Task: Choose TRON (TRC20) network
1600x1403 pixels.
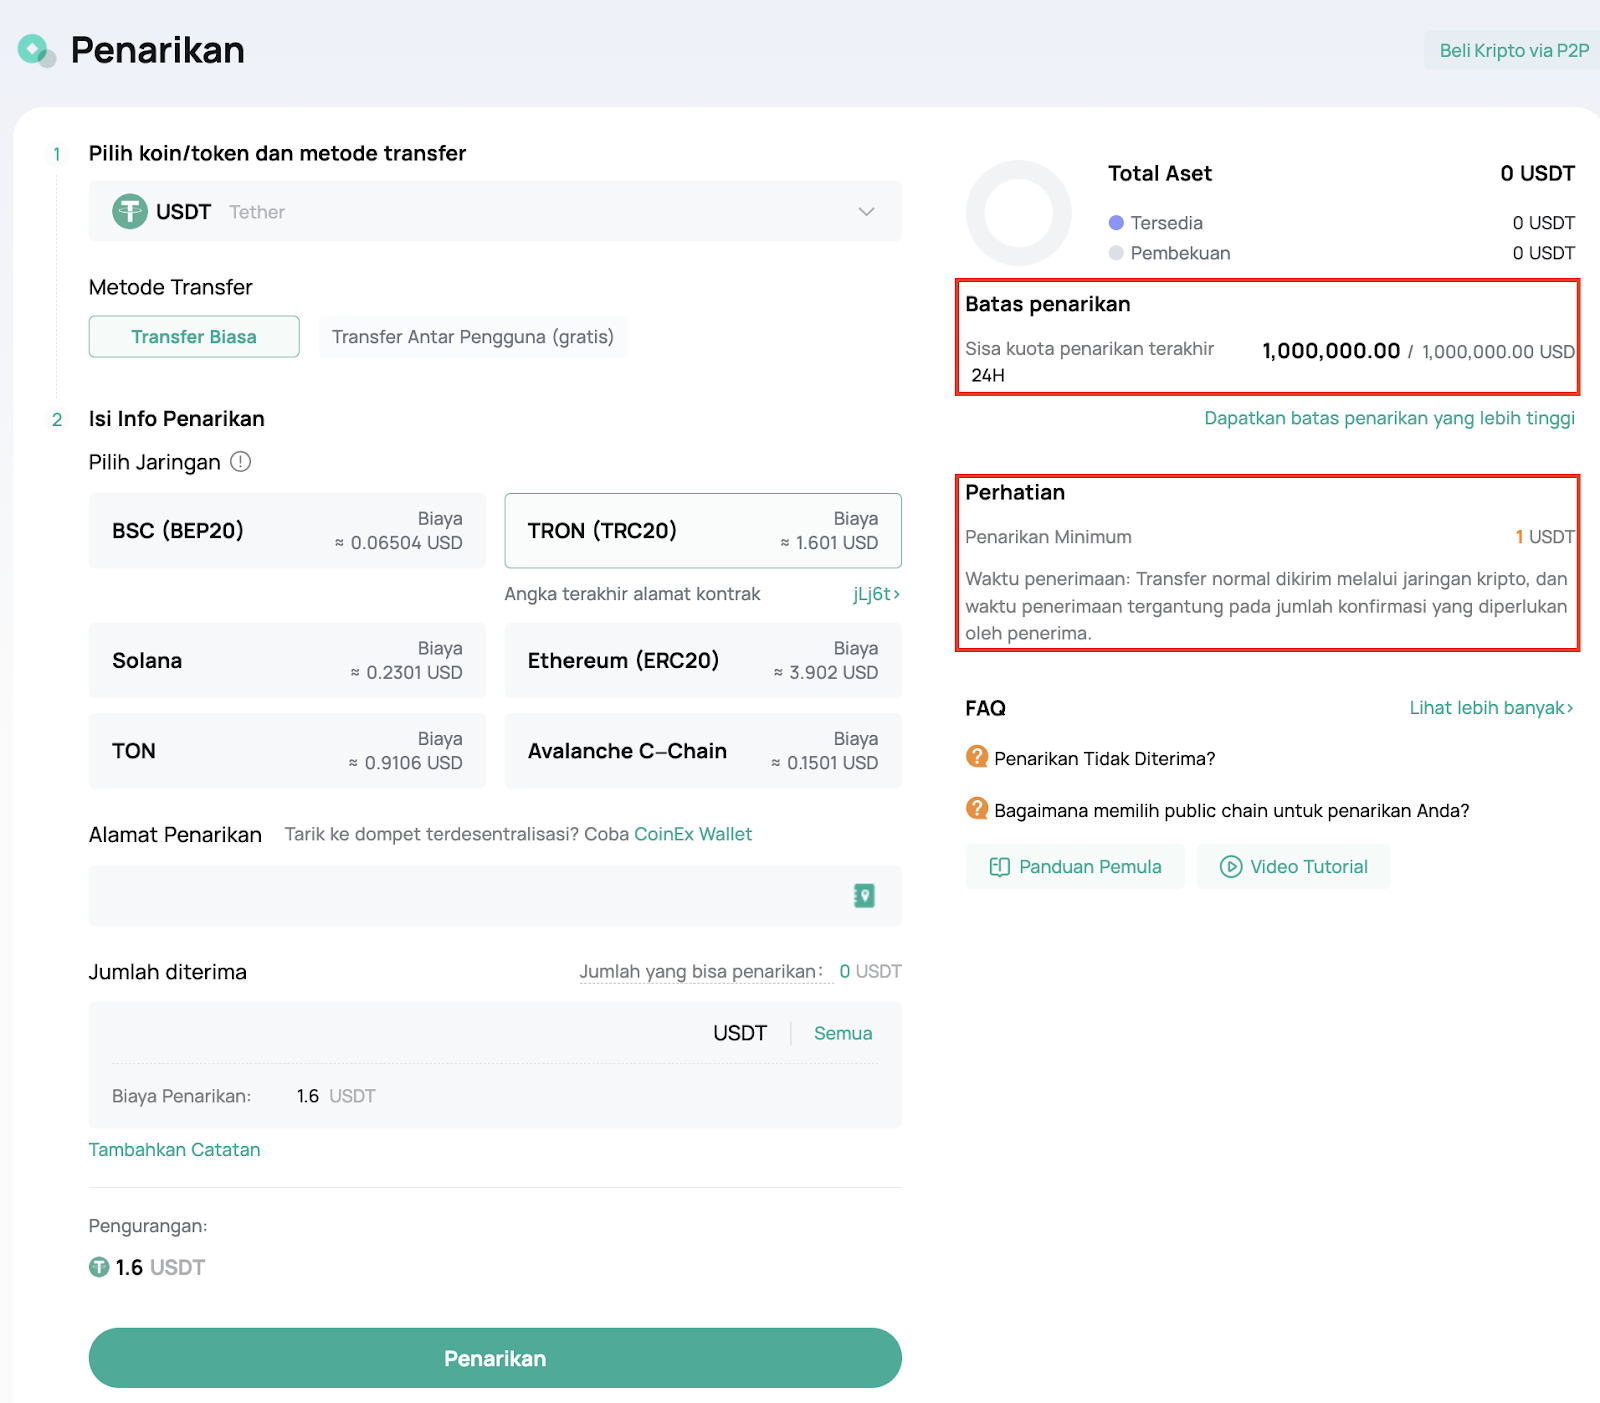Action: point(703,531)
